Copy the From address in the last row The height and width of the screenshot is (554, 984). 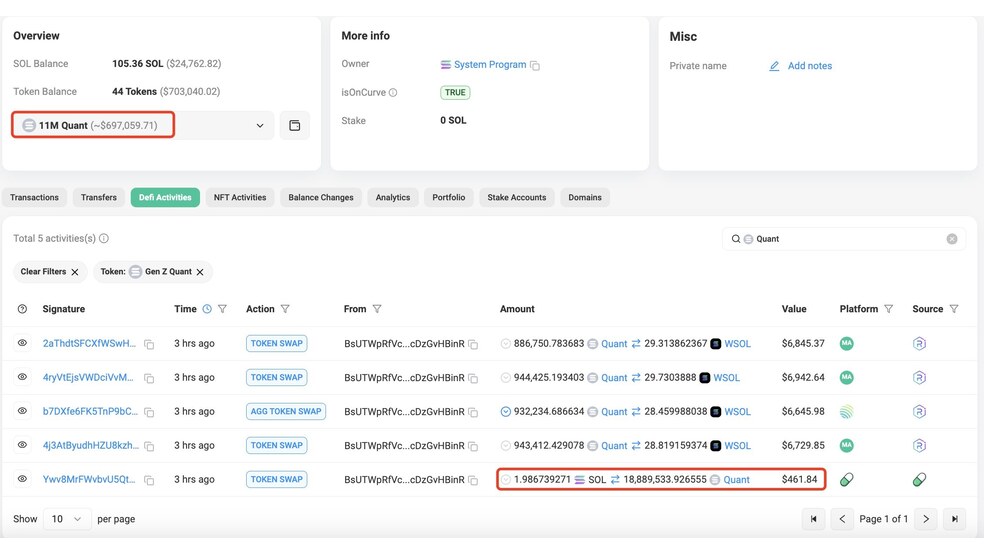point(473,480)
